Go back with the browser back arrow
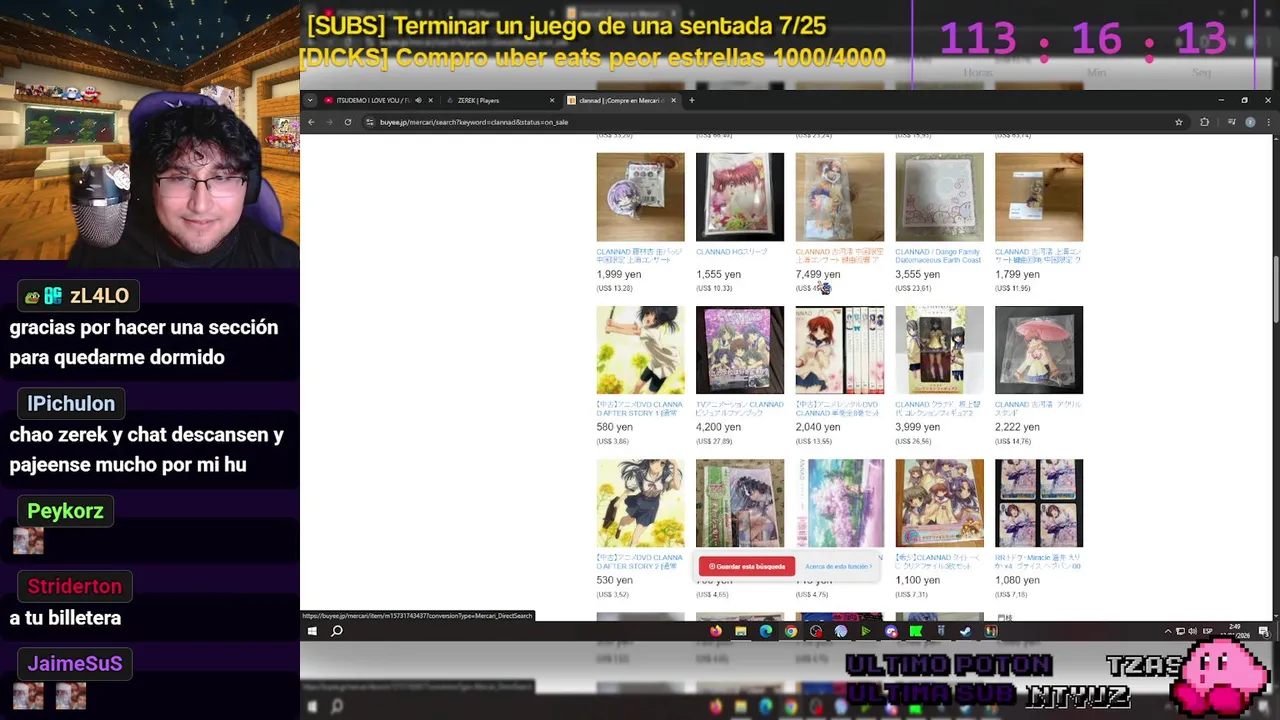Viewport: 1280px width, 720px height. [311, 122]
